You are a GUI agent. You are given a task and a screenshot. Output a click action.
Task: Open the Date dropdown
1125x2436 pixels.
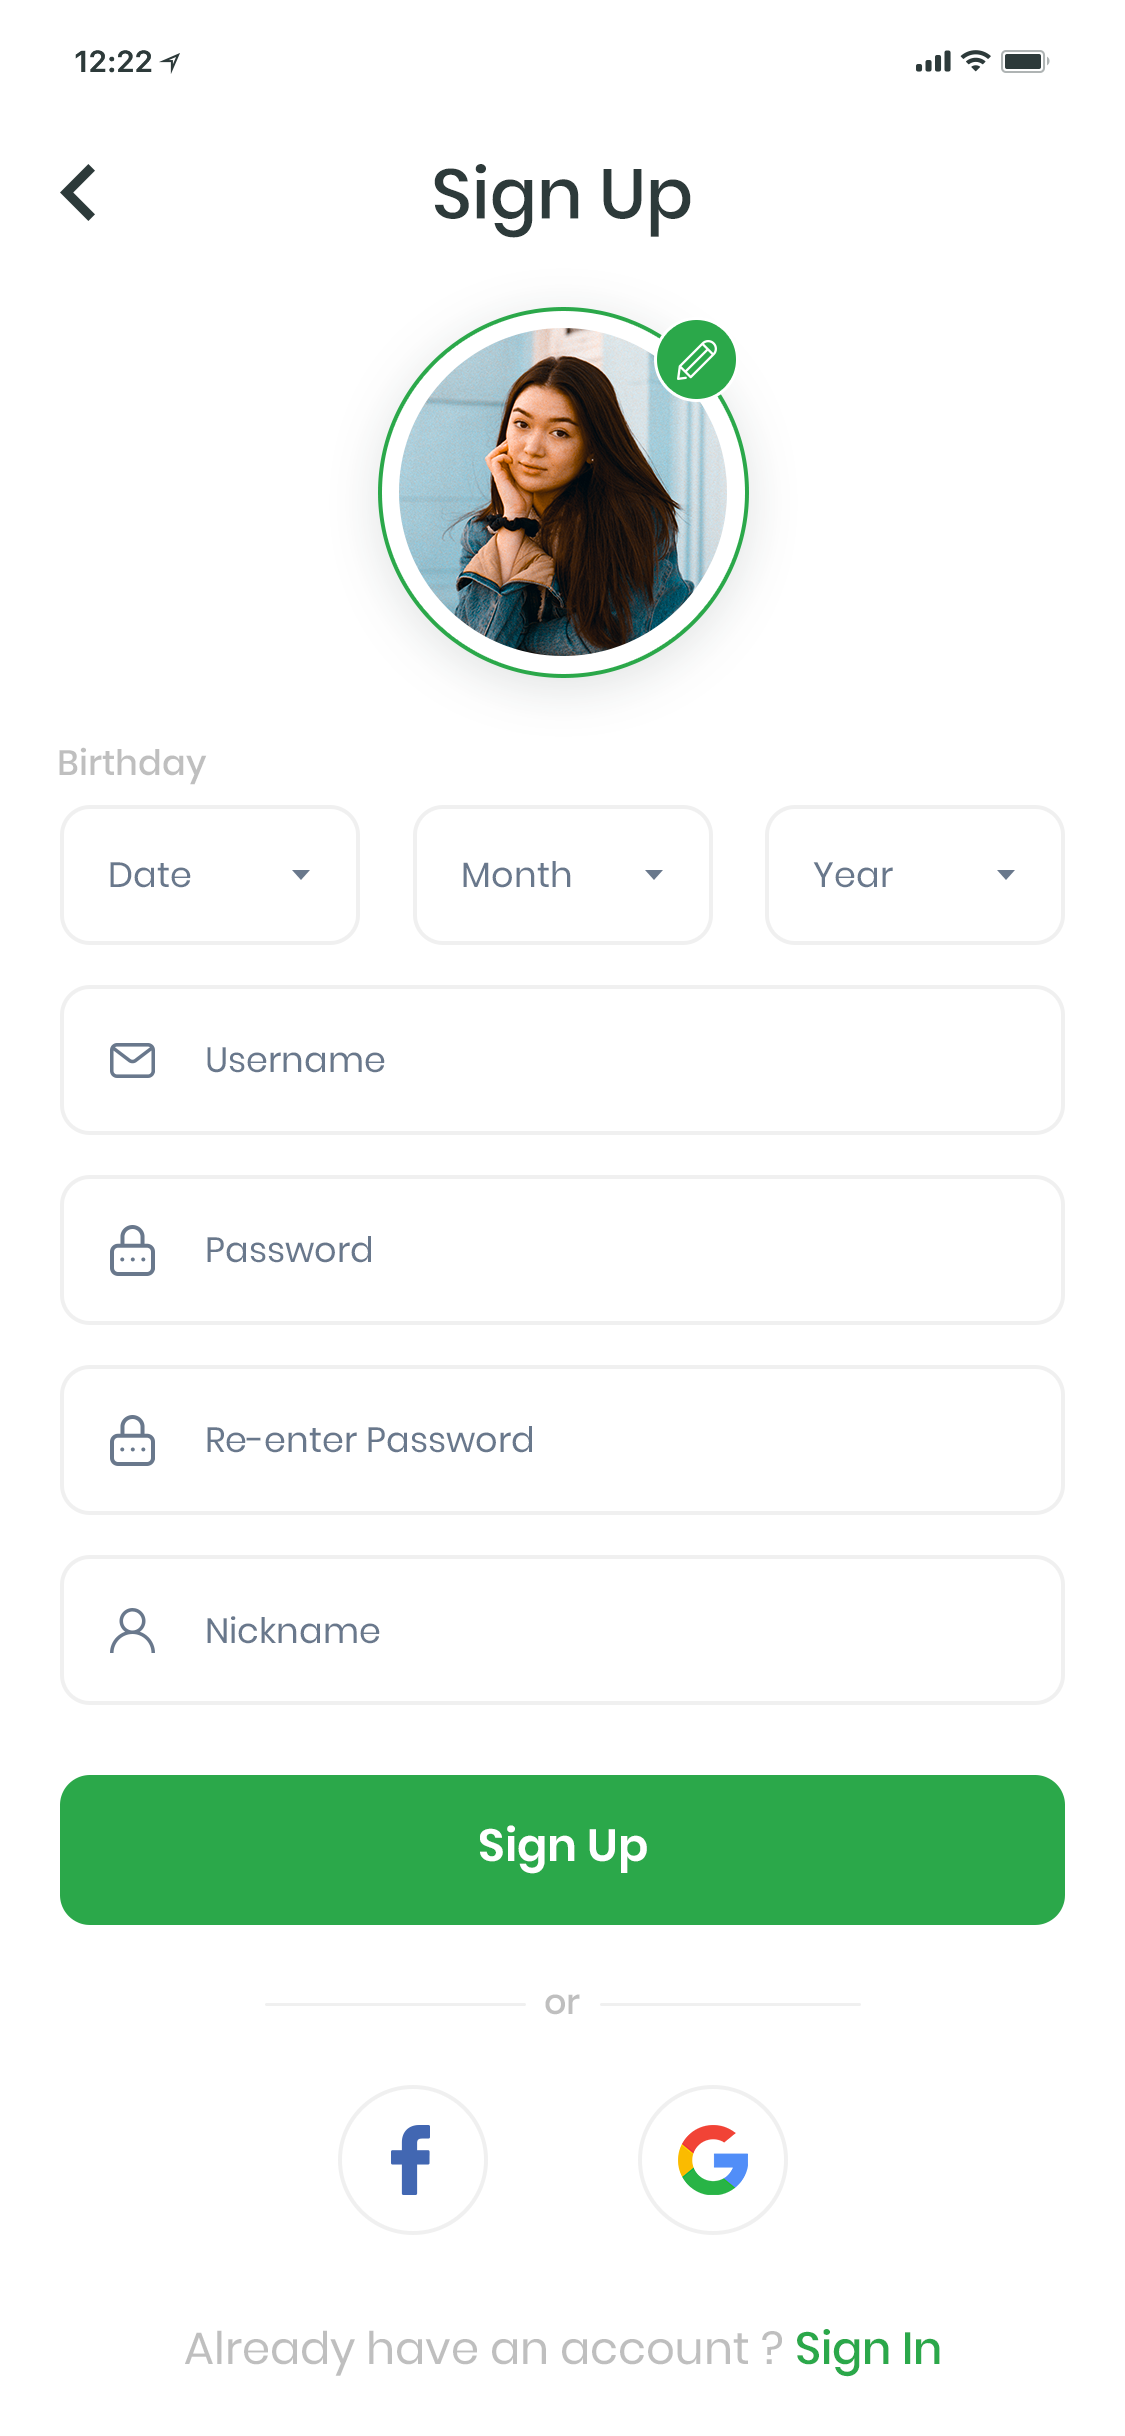pos(210,875)
